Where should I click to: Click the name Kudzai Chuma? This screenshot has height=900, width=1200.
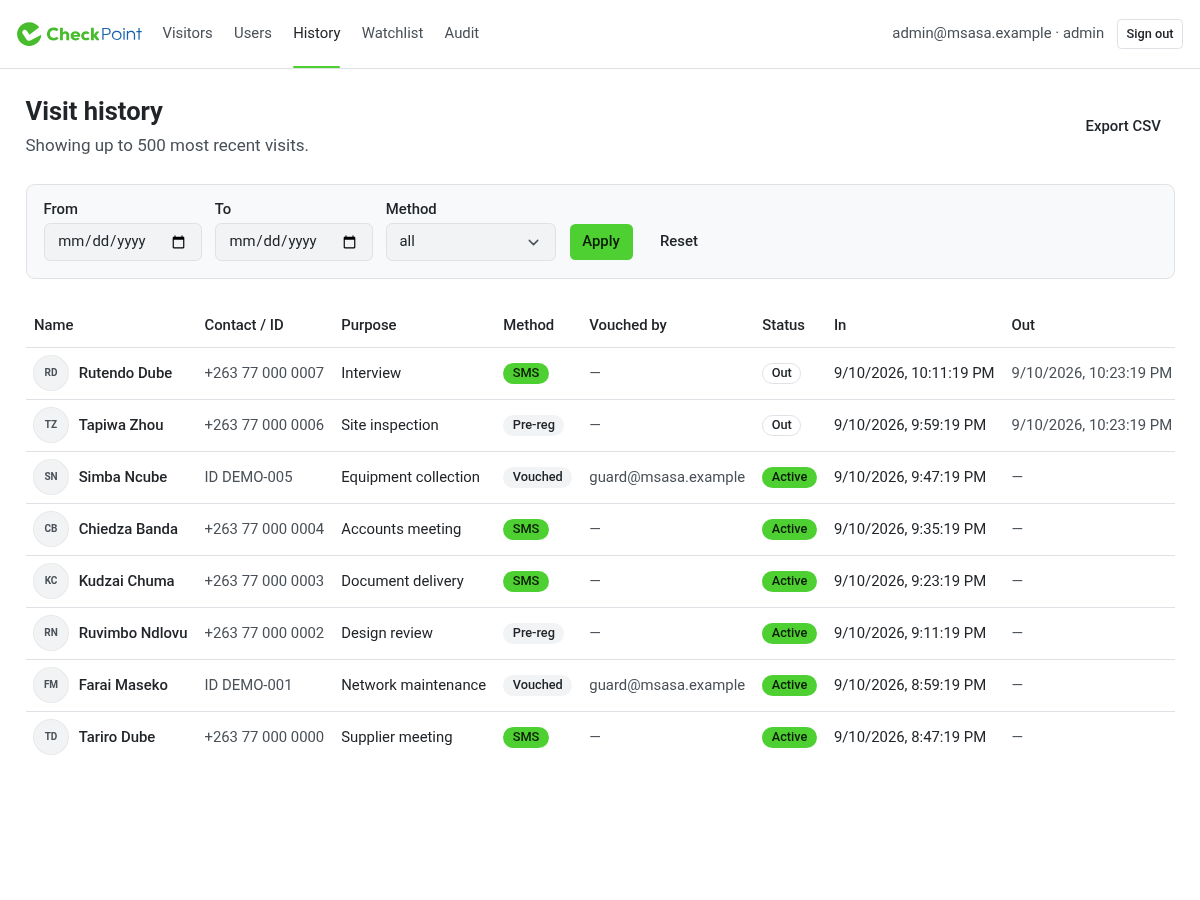(127, 581)
